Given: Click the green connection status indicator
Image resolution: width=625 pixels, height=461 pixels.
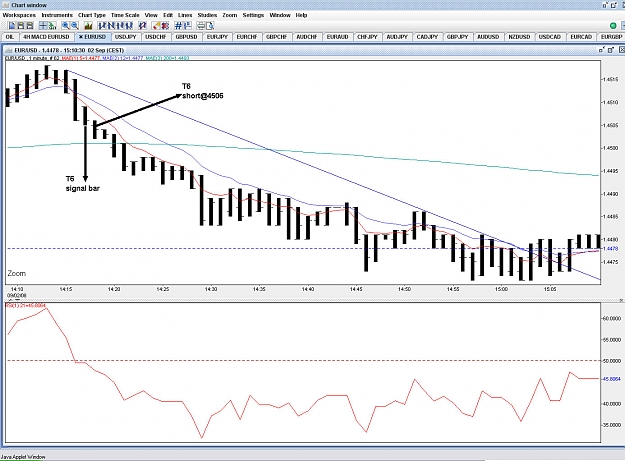Looking at the screenshot, I should click(x=613, y=26).
